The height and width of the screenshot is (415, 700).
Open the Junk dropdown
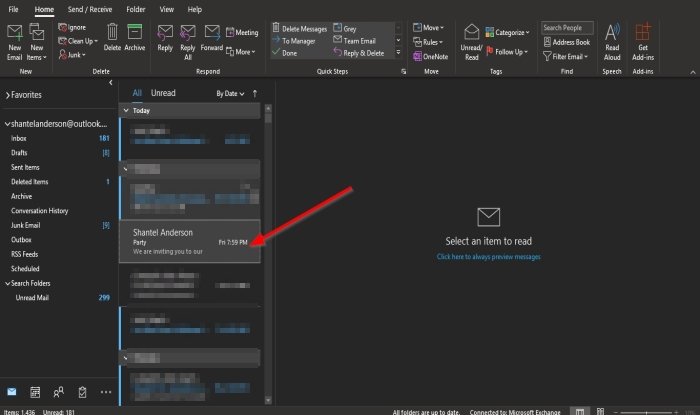pos(72,55)
